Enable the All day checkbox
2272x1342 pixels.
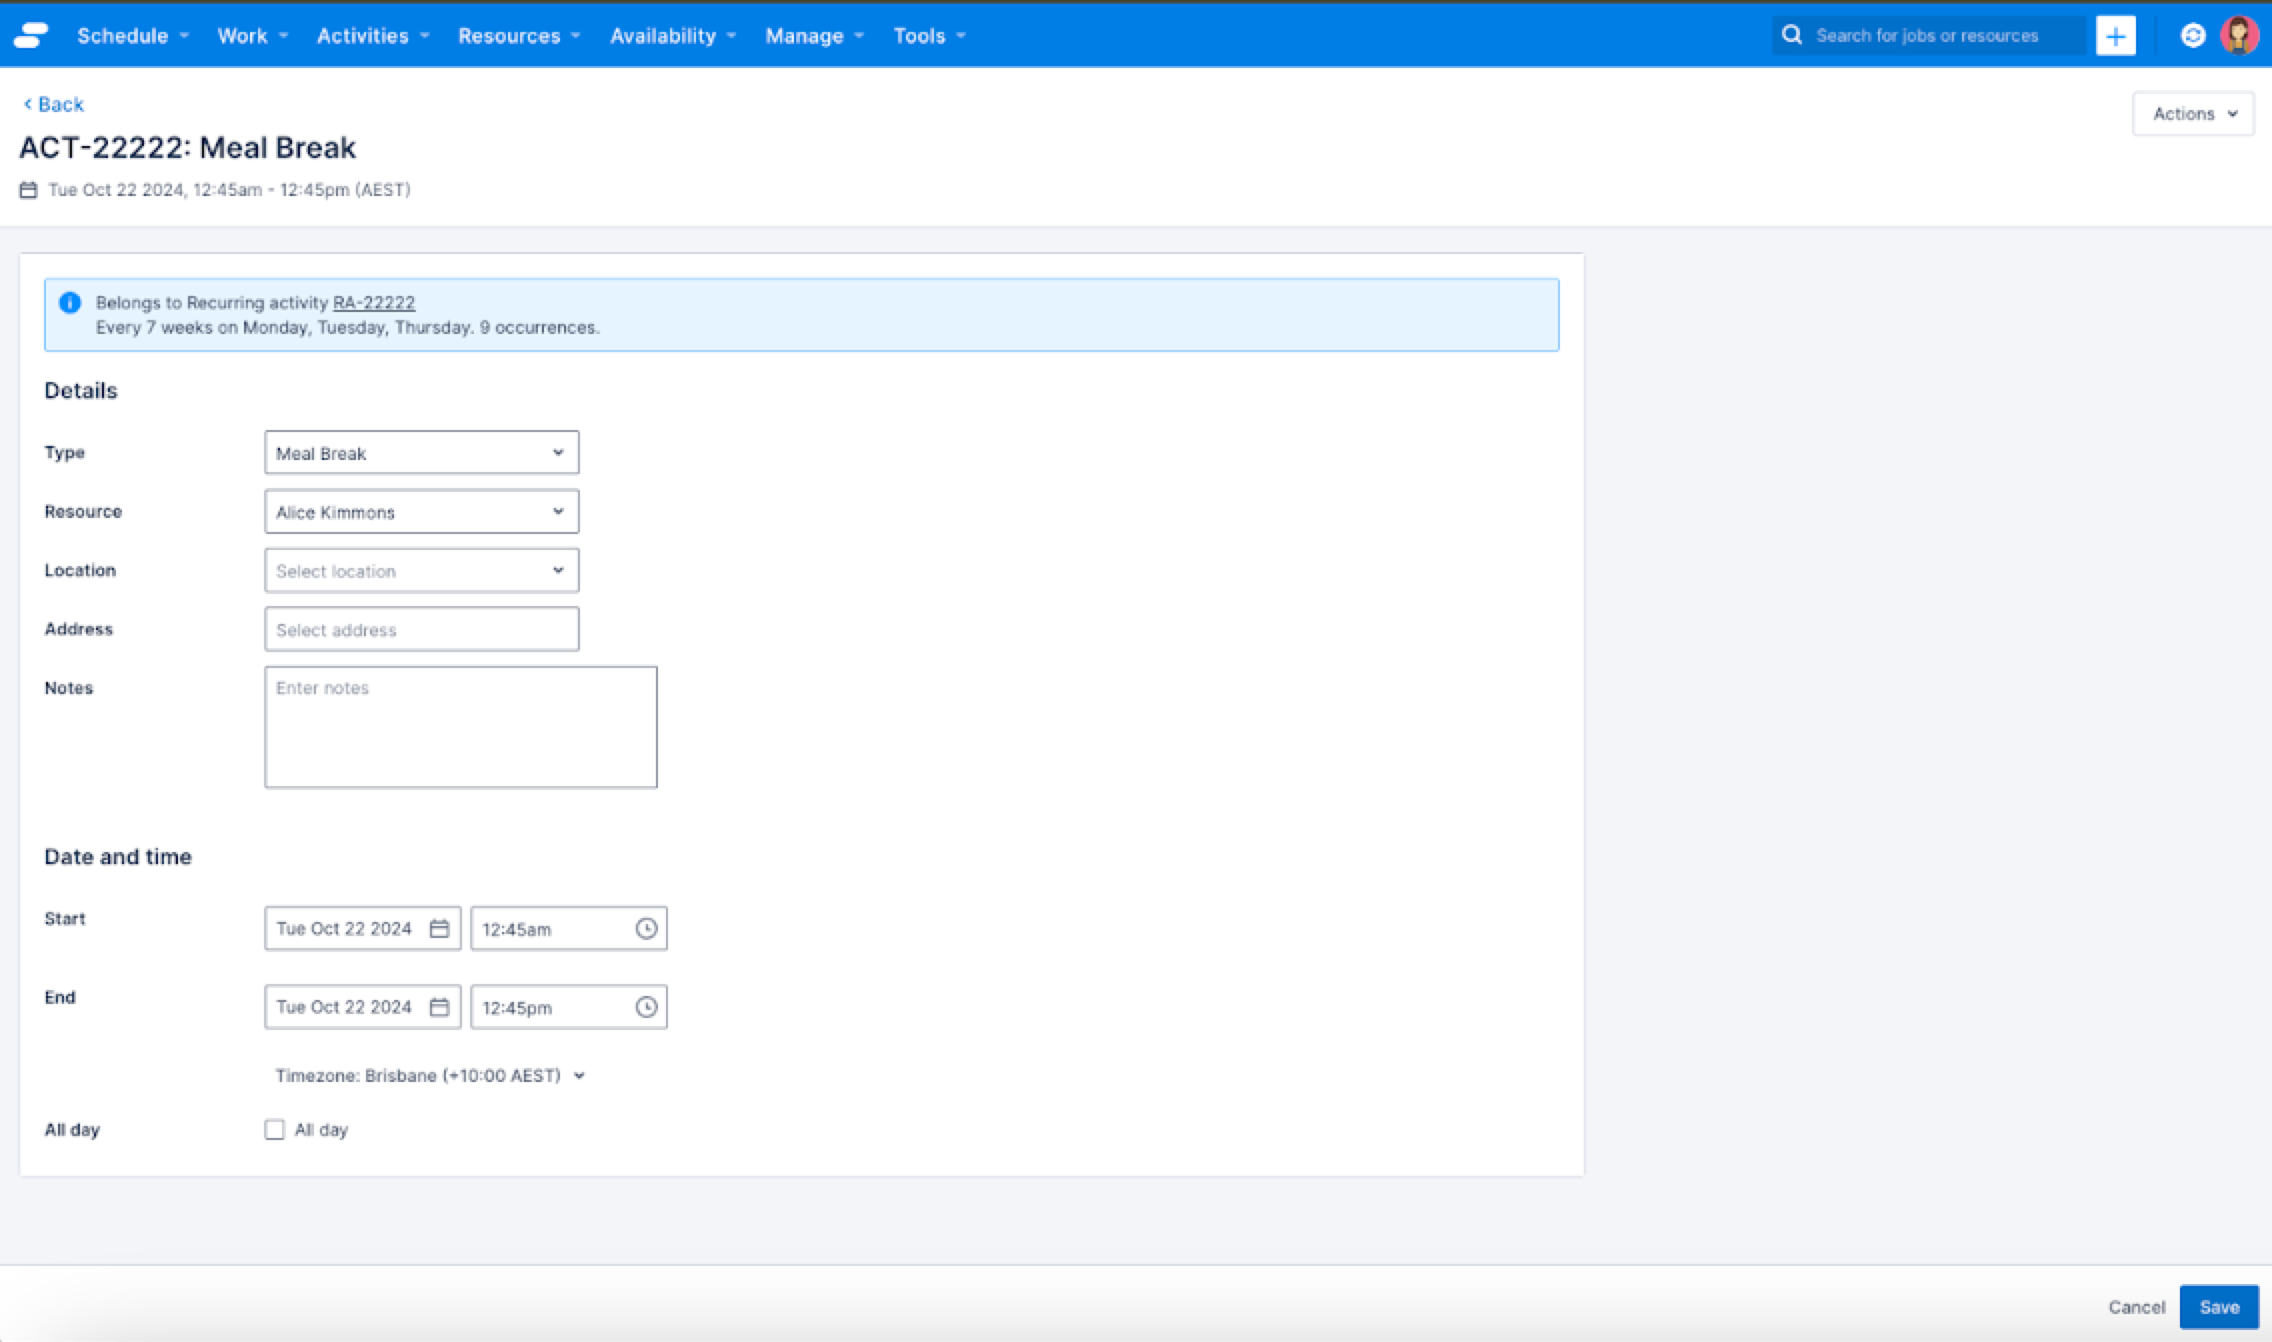(274, 1130)
